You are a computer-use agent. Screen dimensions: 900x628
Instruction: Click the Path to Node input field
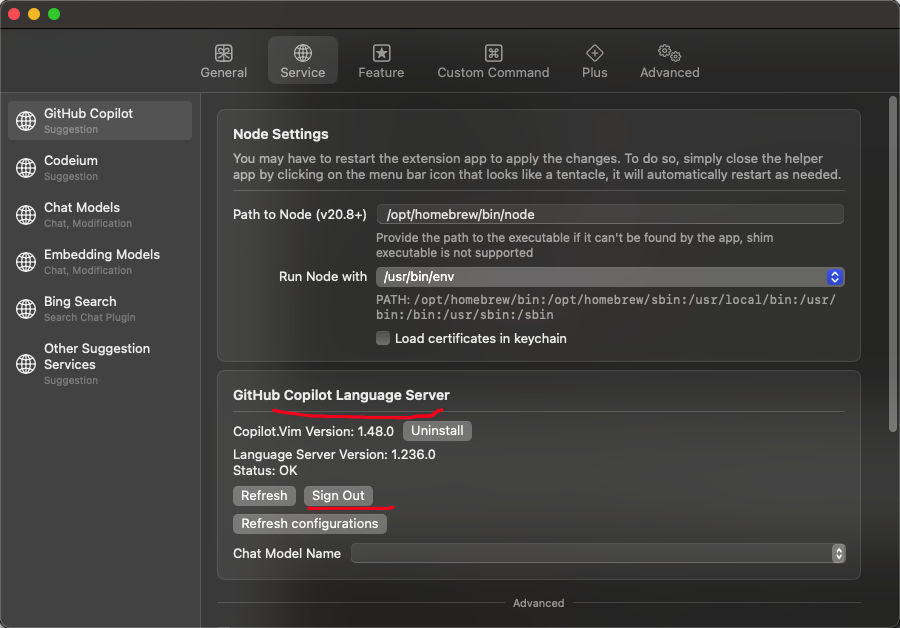[610, 214]
